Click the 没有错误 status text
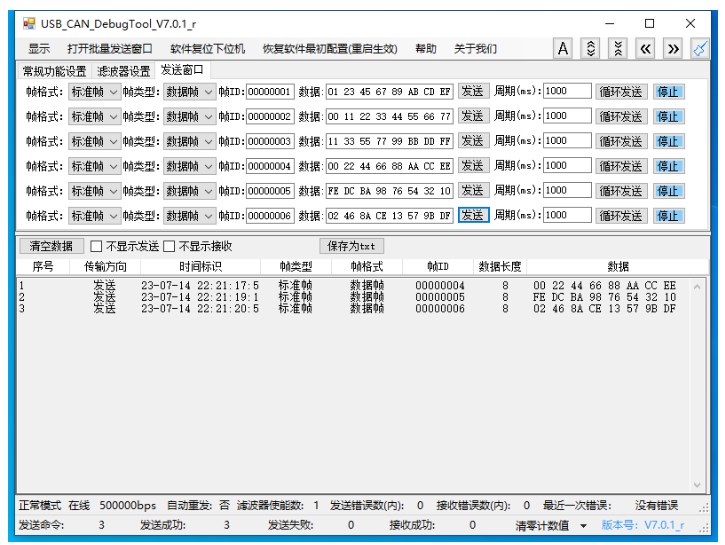This screenshot has height=545, width=725. 656,506
